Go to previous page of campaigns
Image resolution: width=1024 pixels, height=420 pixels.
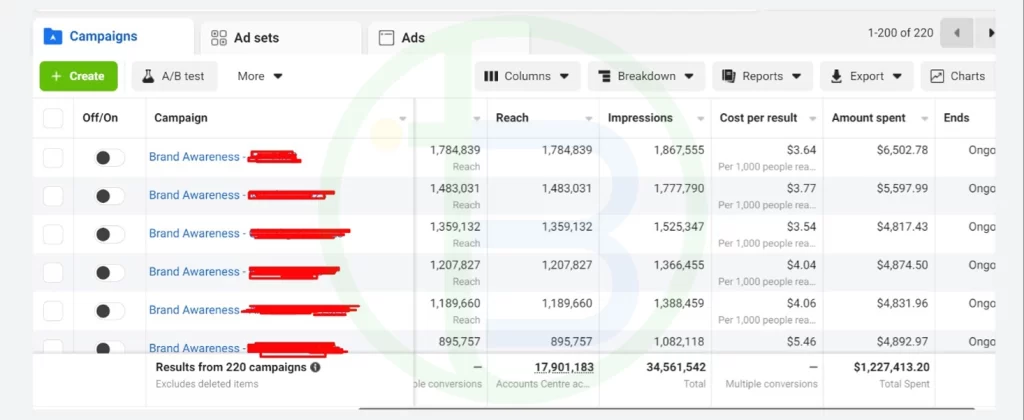957,33
